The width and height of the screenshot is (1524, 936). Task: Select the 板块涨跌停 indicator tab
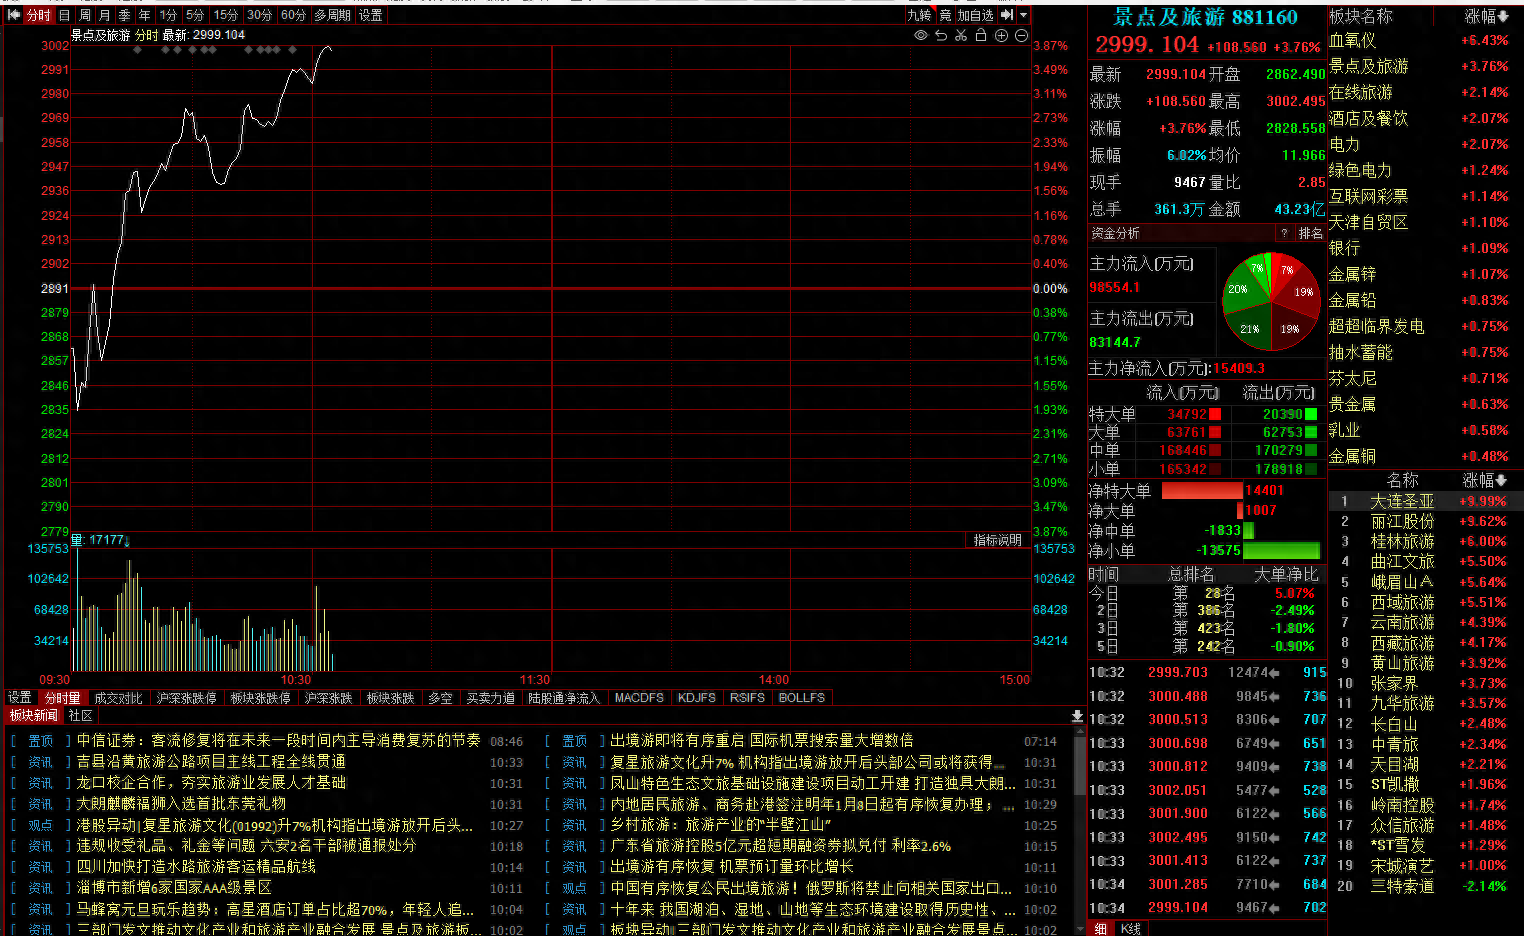click(x=260, y=698)
